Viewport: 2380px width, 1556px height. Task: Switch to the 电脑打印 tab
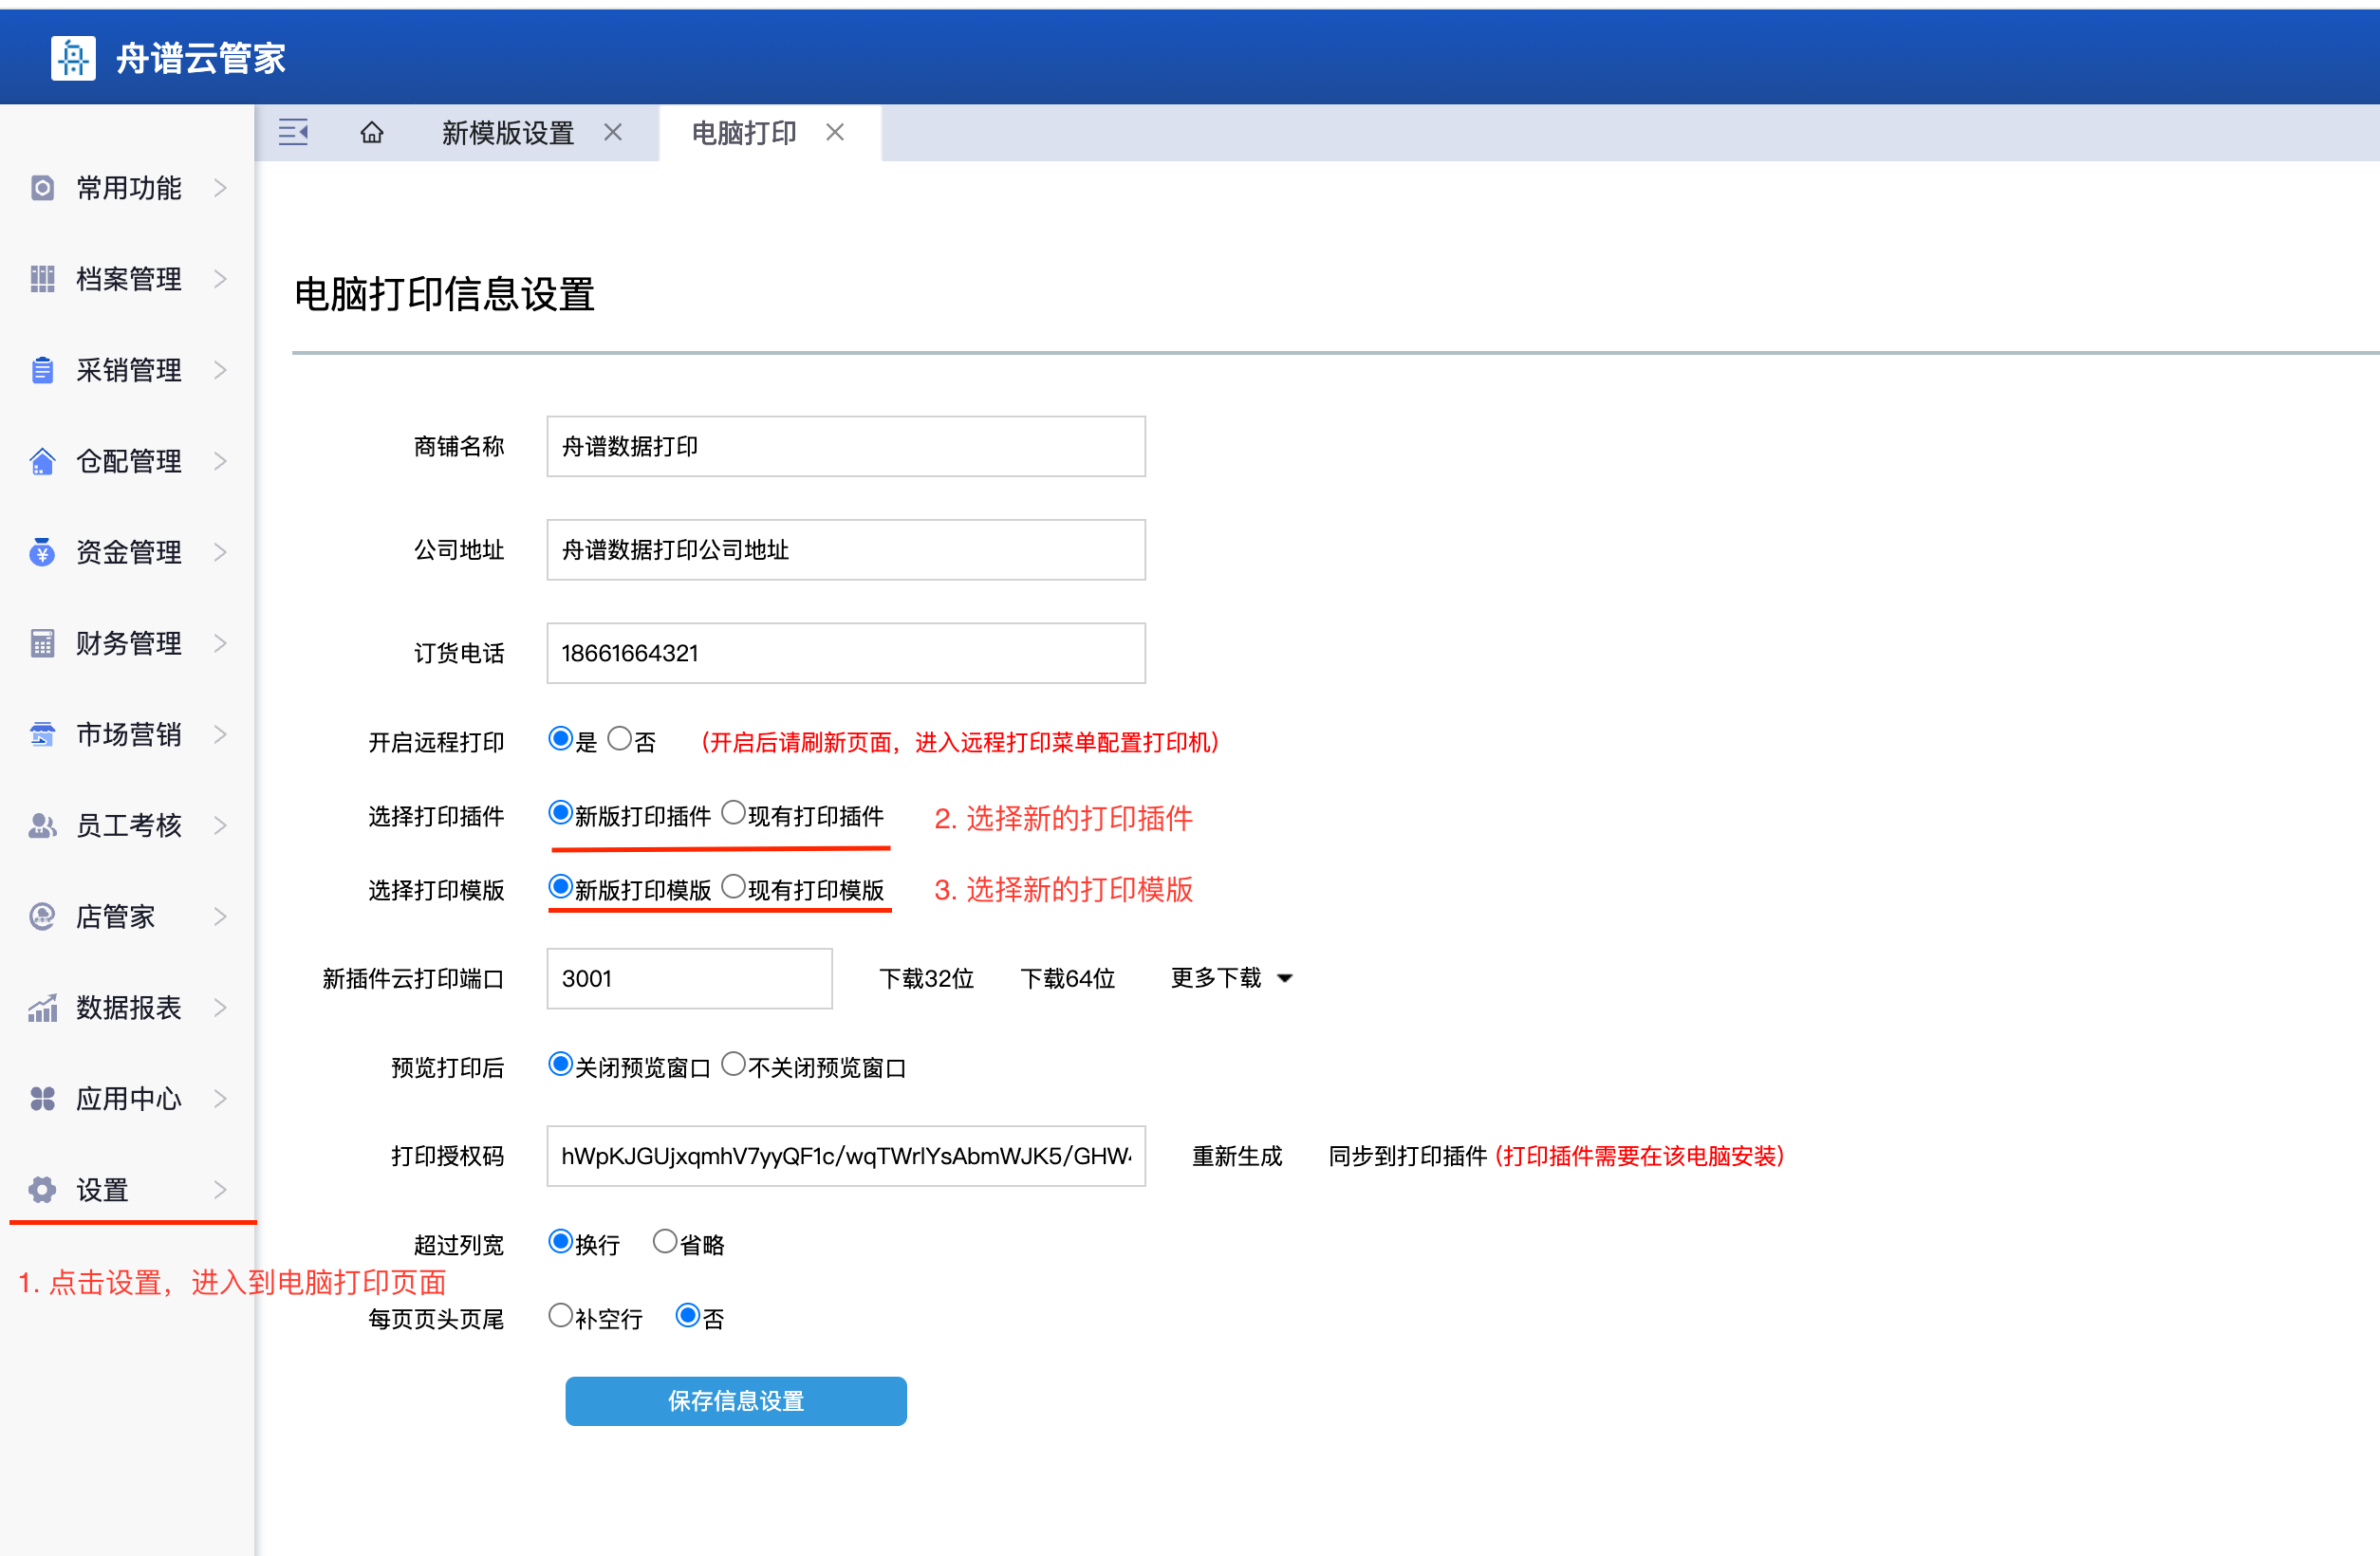click(x=744, y=133)
